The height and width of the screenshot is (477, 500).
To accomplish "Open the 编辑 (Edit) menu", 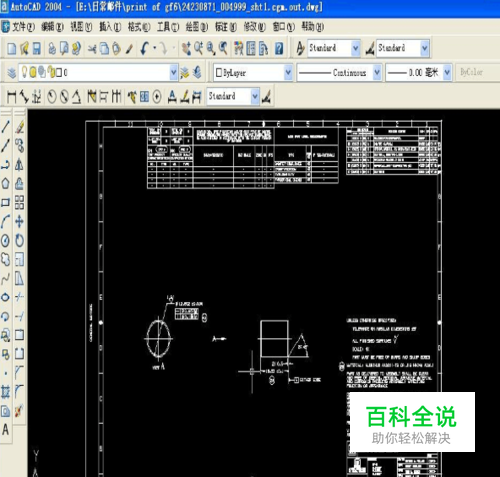I will point(52,27).
